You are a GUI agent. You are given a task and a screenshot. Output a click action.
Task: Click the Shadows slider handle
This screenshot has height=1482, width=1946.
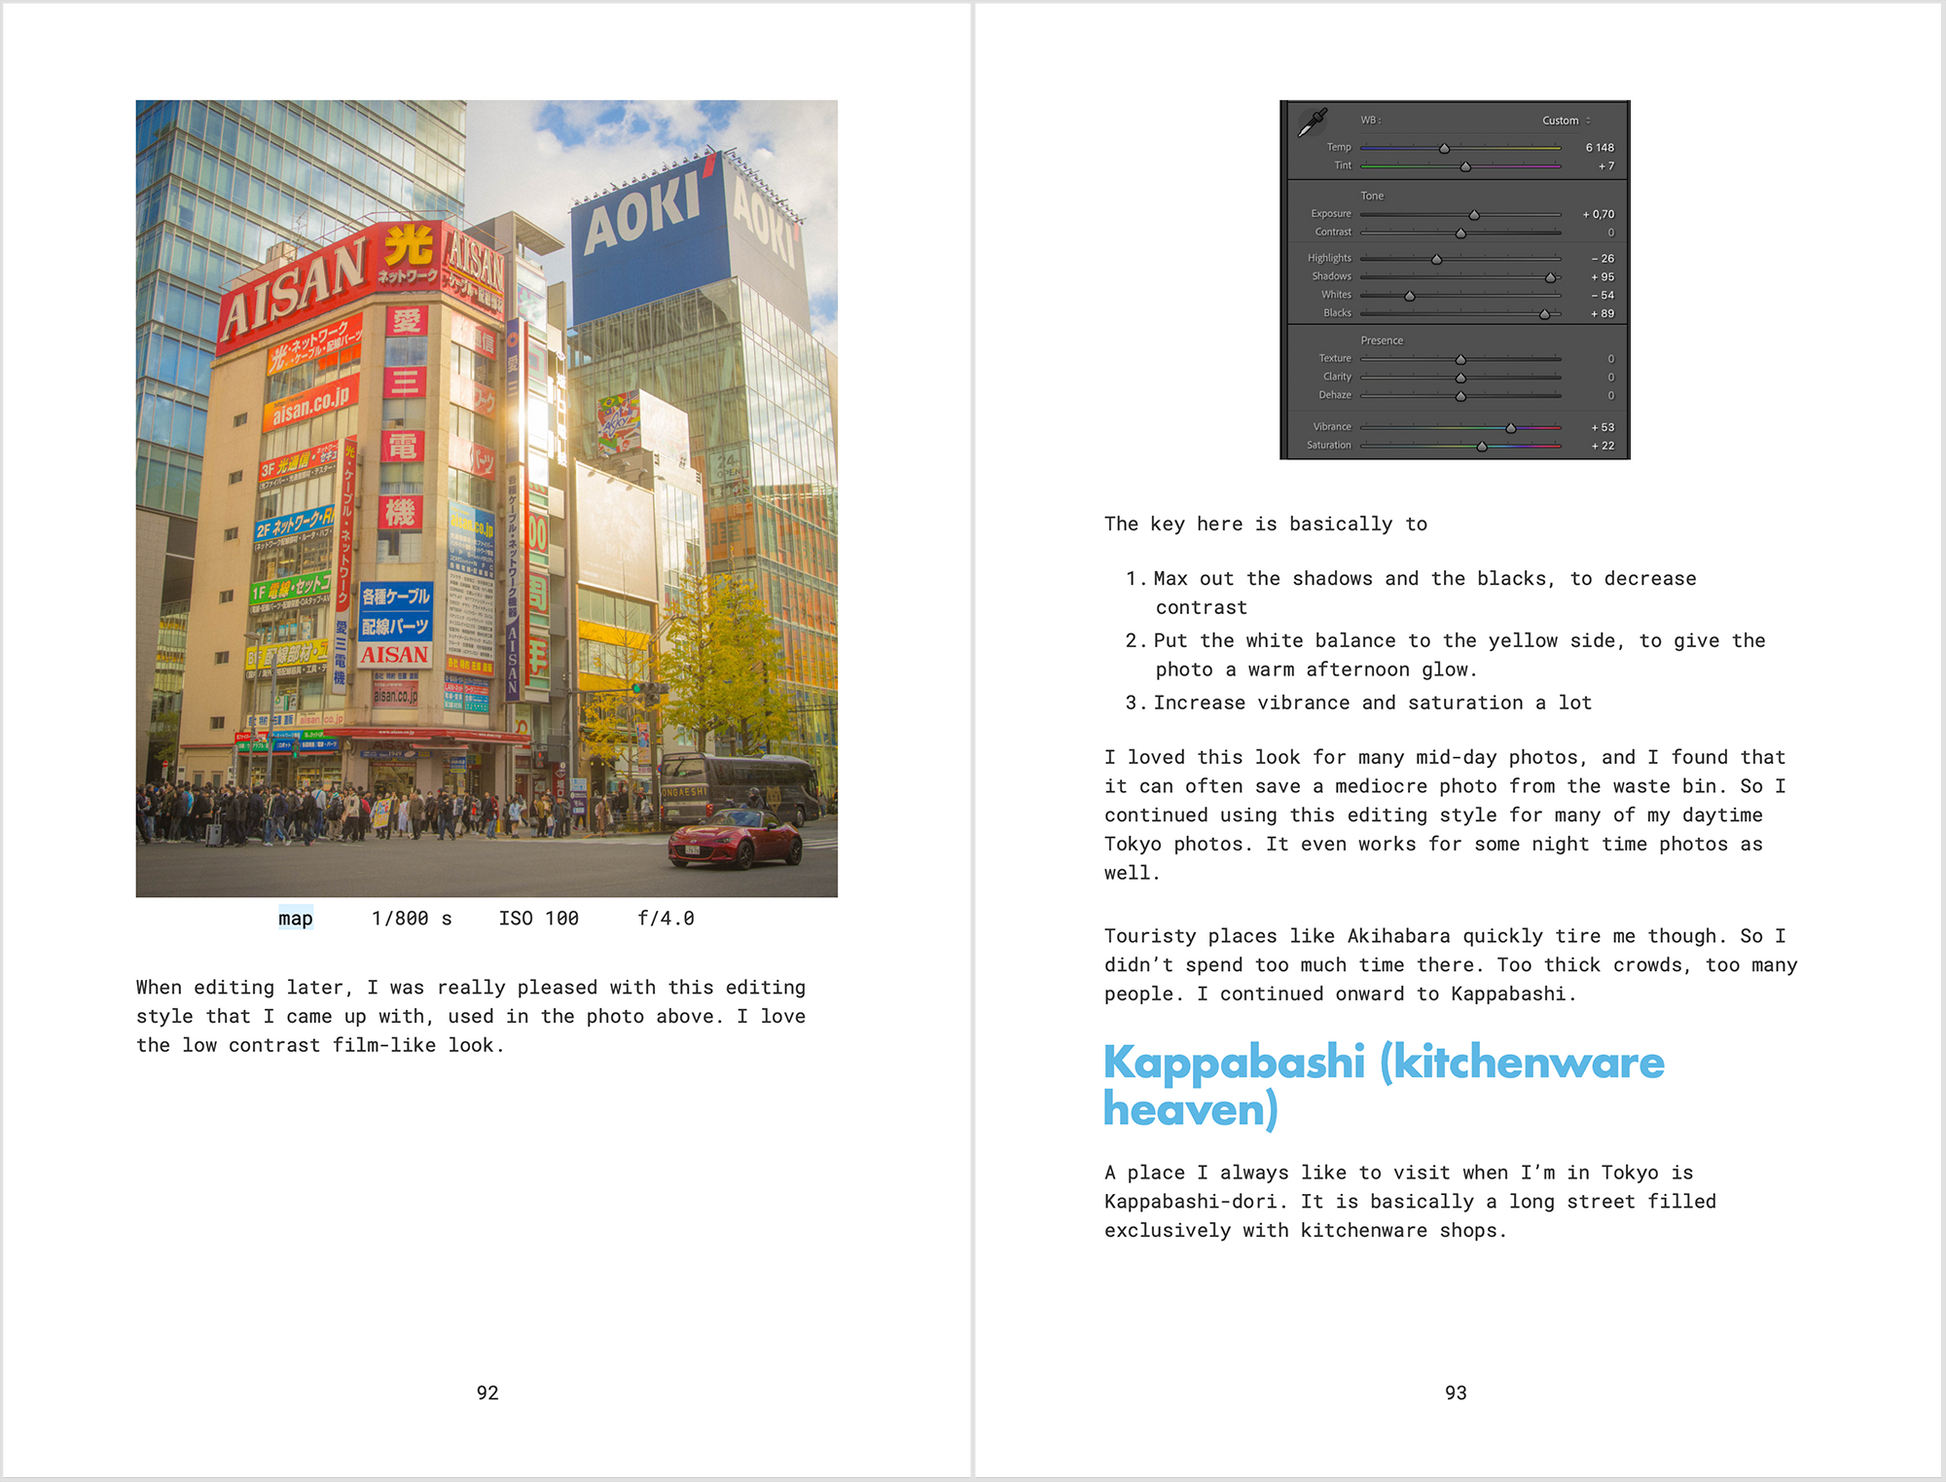(1550, 277)
